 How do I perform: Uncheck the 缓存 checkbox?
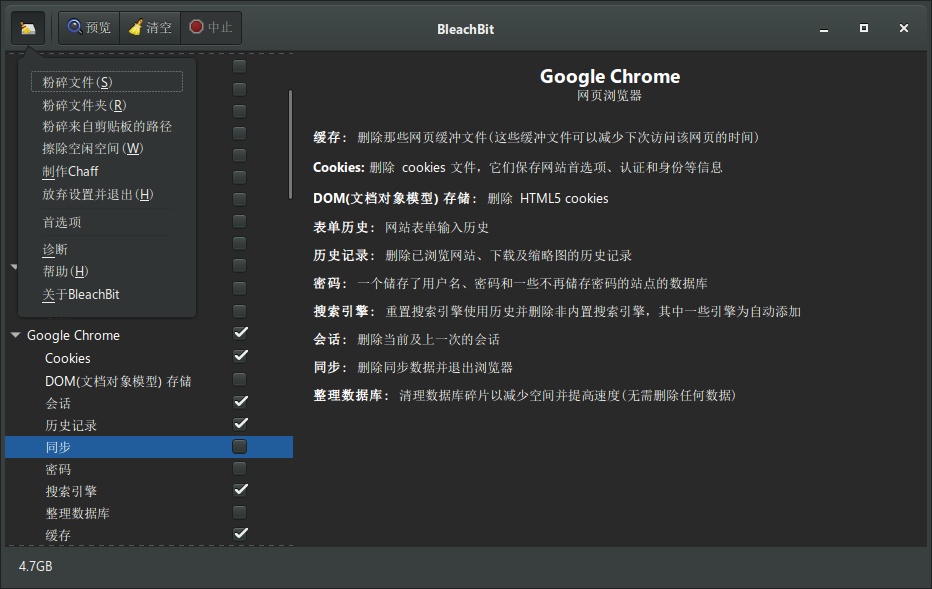[x=240, y=533]
